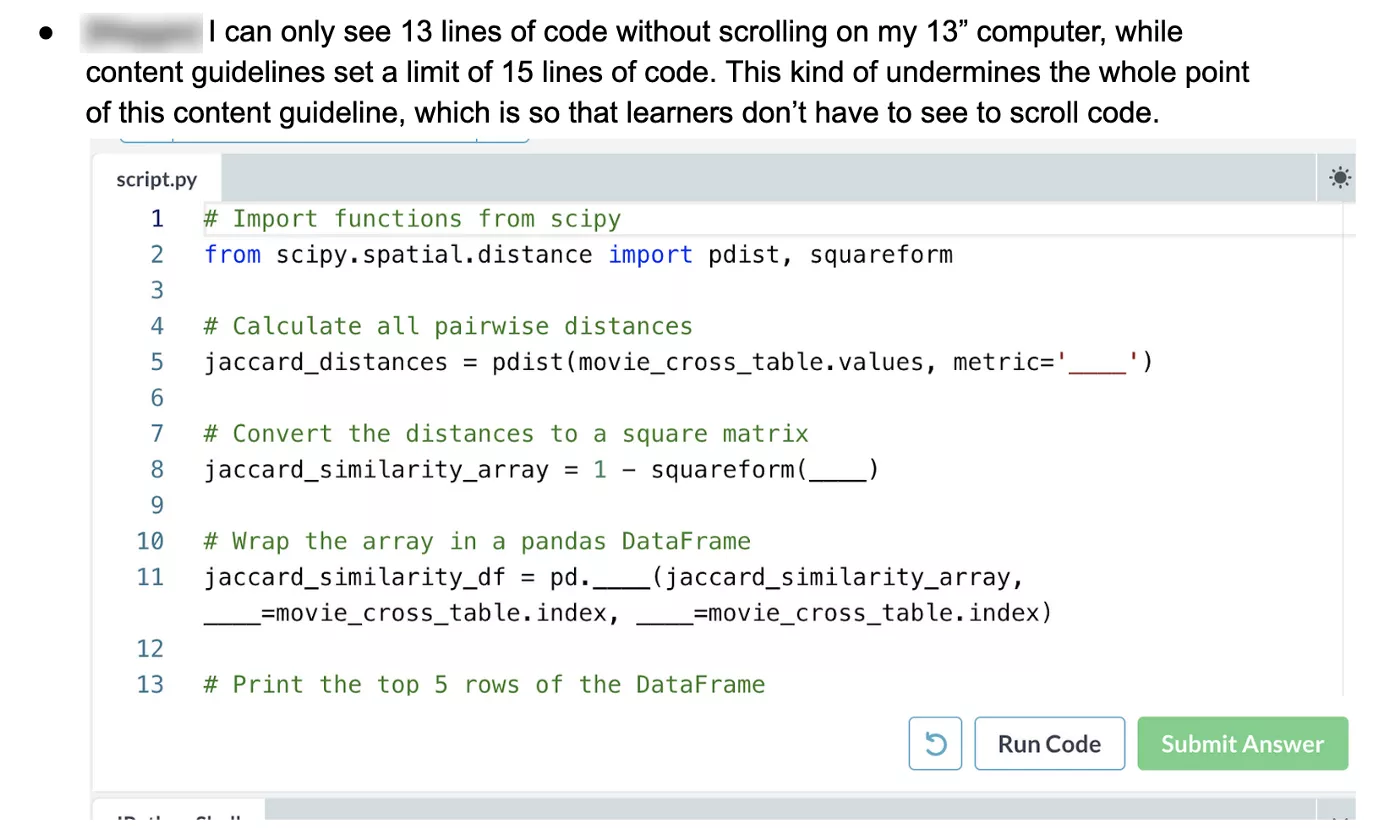Viewport: 1400px width, 828px height.
Task: Click 'movie_cross_table.values' on line 5
Action: pos(751,362)
